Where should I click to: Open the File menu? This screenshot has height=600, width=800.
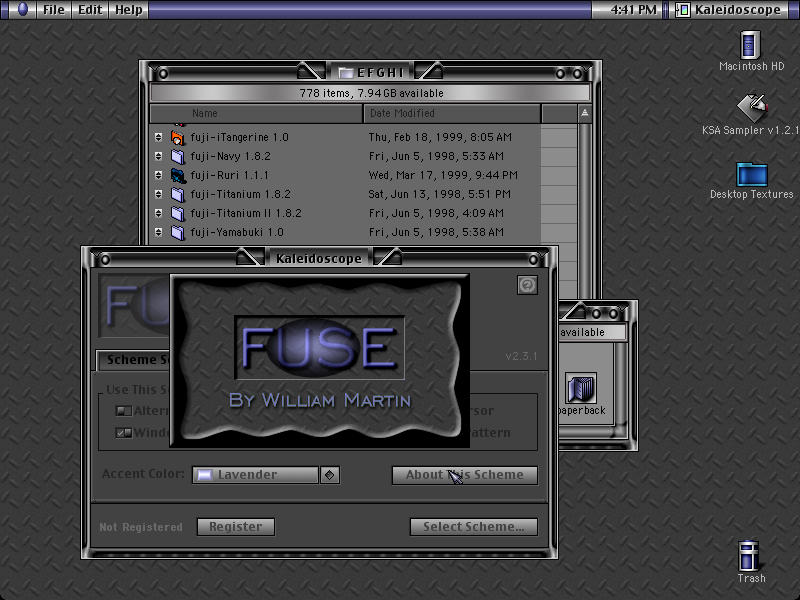[x=54, y=10]
